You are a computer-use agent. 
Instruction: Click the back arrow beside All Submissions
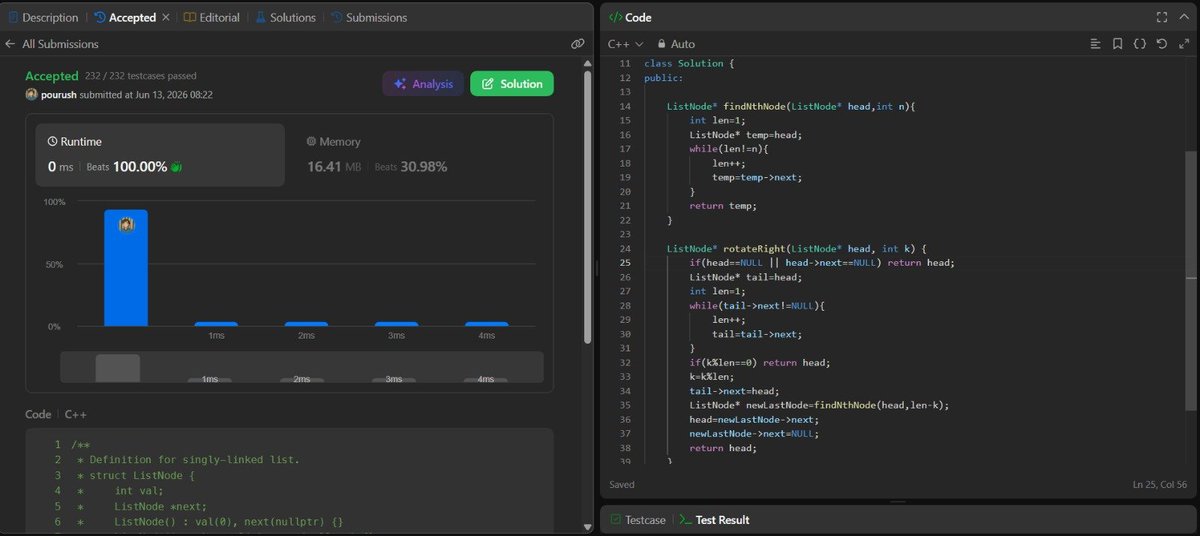pyautogui.click(x=11, y=44)
